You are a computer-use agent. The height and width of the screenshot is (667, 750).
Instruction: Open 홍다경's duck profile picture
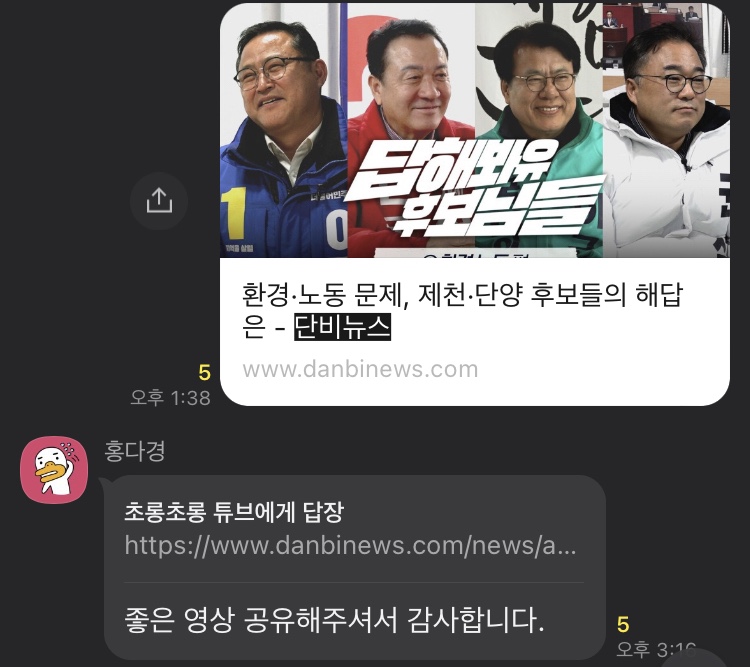pyautogui.click(x=54, y=469)
